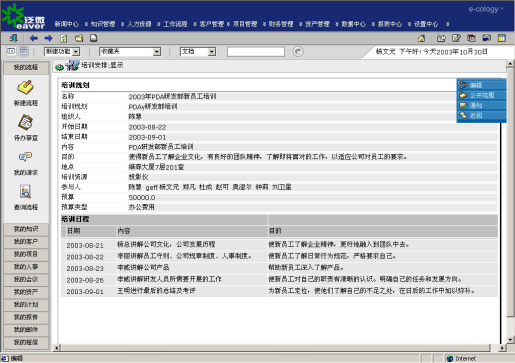
Task: Click the home icon in the toolbar
Action: [x=422, y=38]
